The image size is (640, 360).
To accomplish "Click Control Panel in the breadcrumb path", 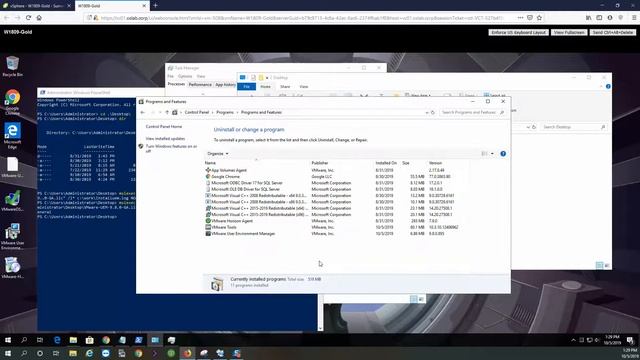I will point(197,112).
